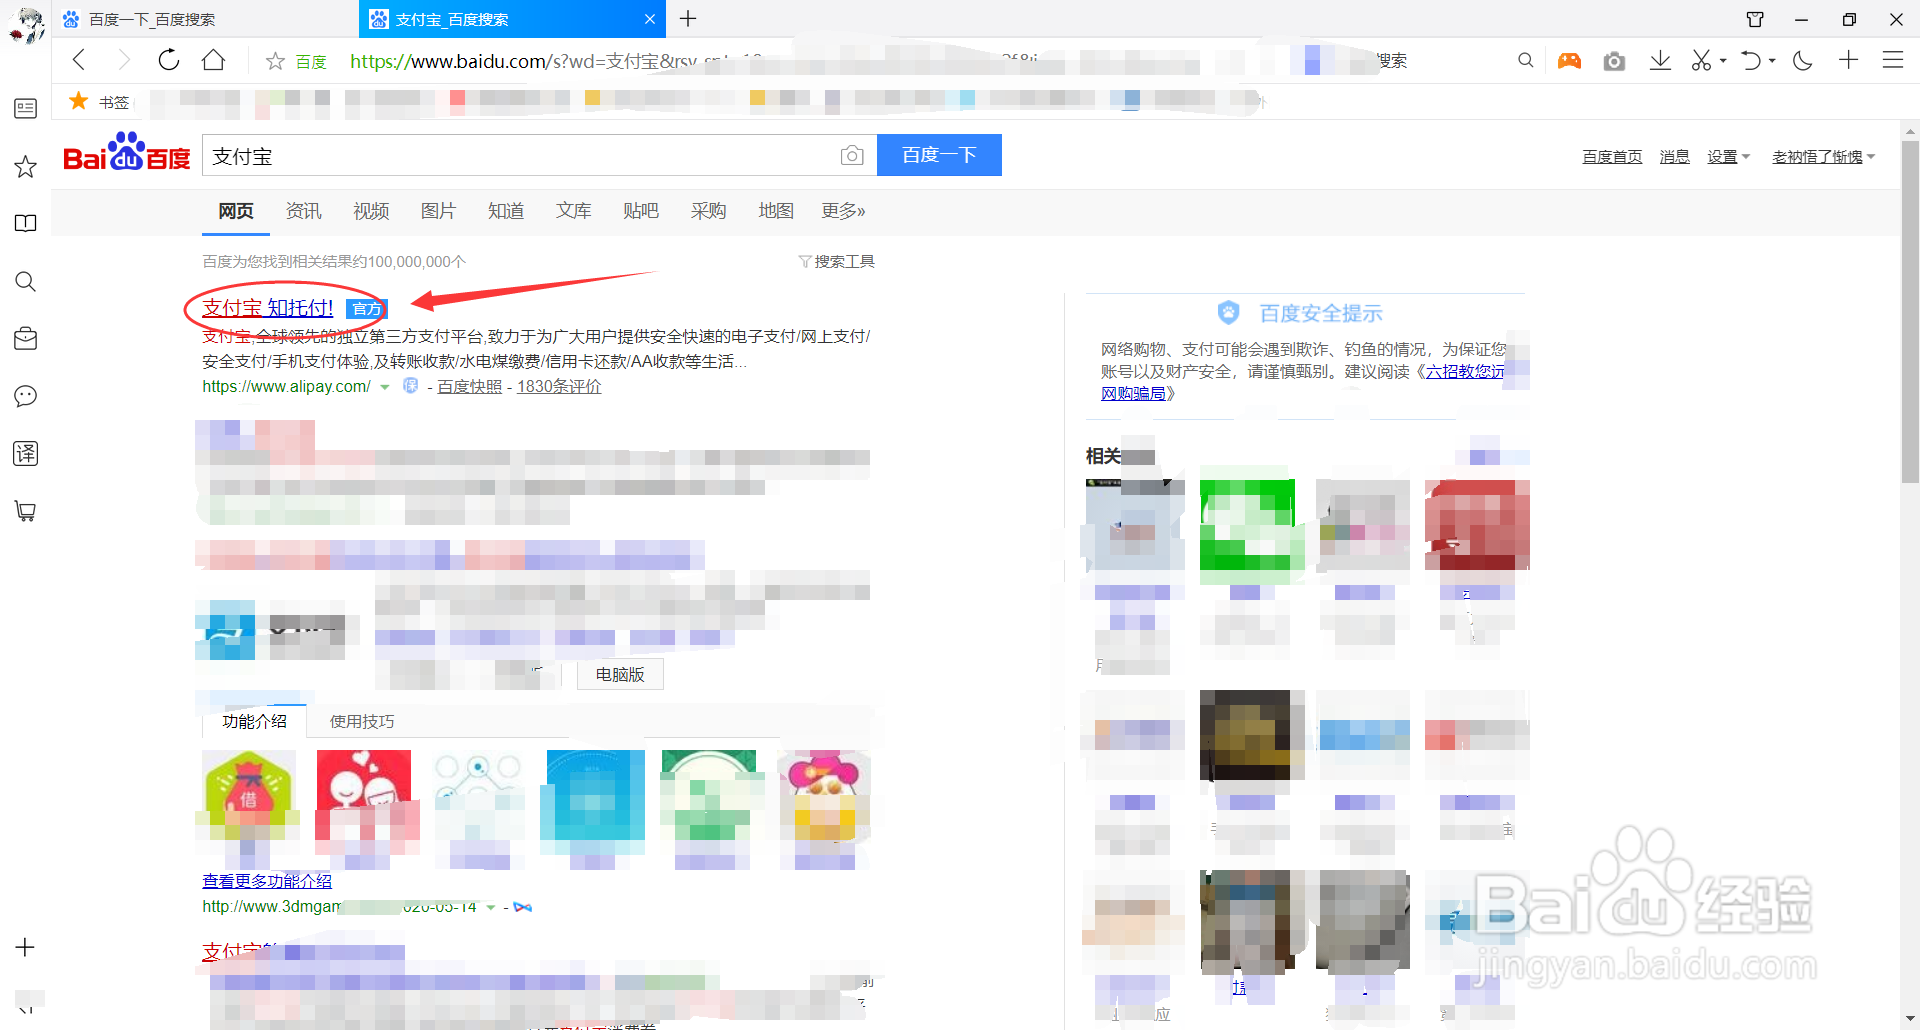Bookmark page with the address bar star
The image size is (1920, 1030).
275,62
